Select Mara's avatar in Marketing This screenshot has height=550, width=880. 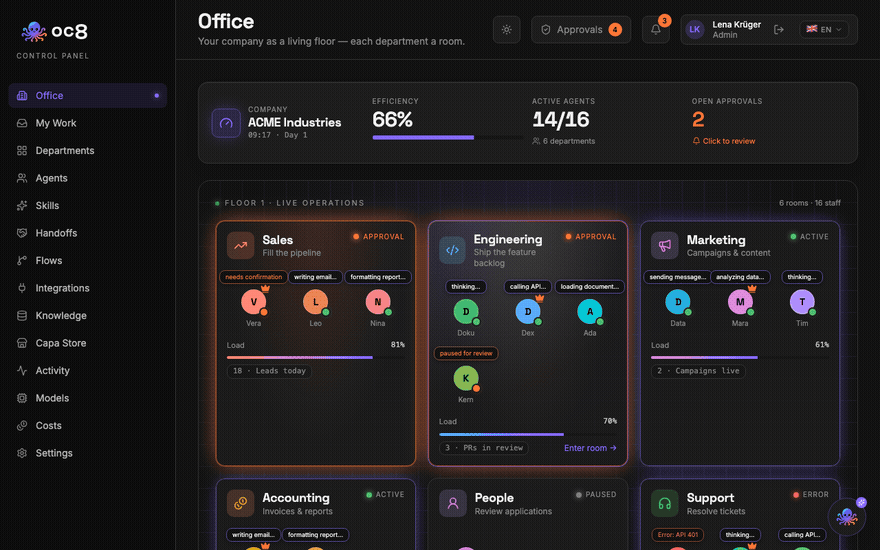[740, 302]
